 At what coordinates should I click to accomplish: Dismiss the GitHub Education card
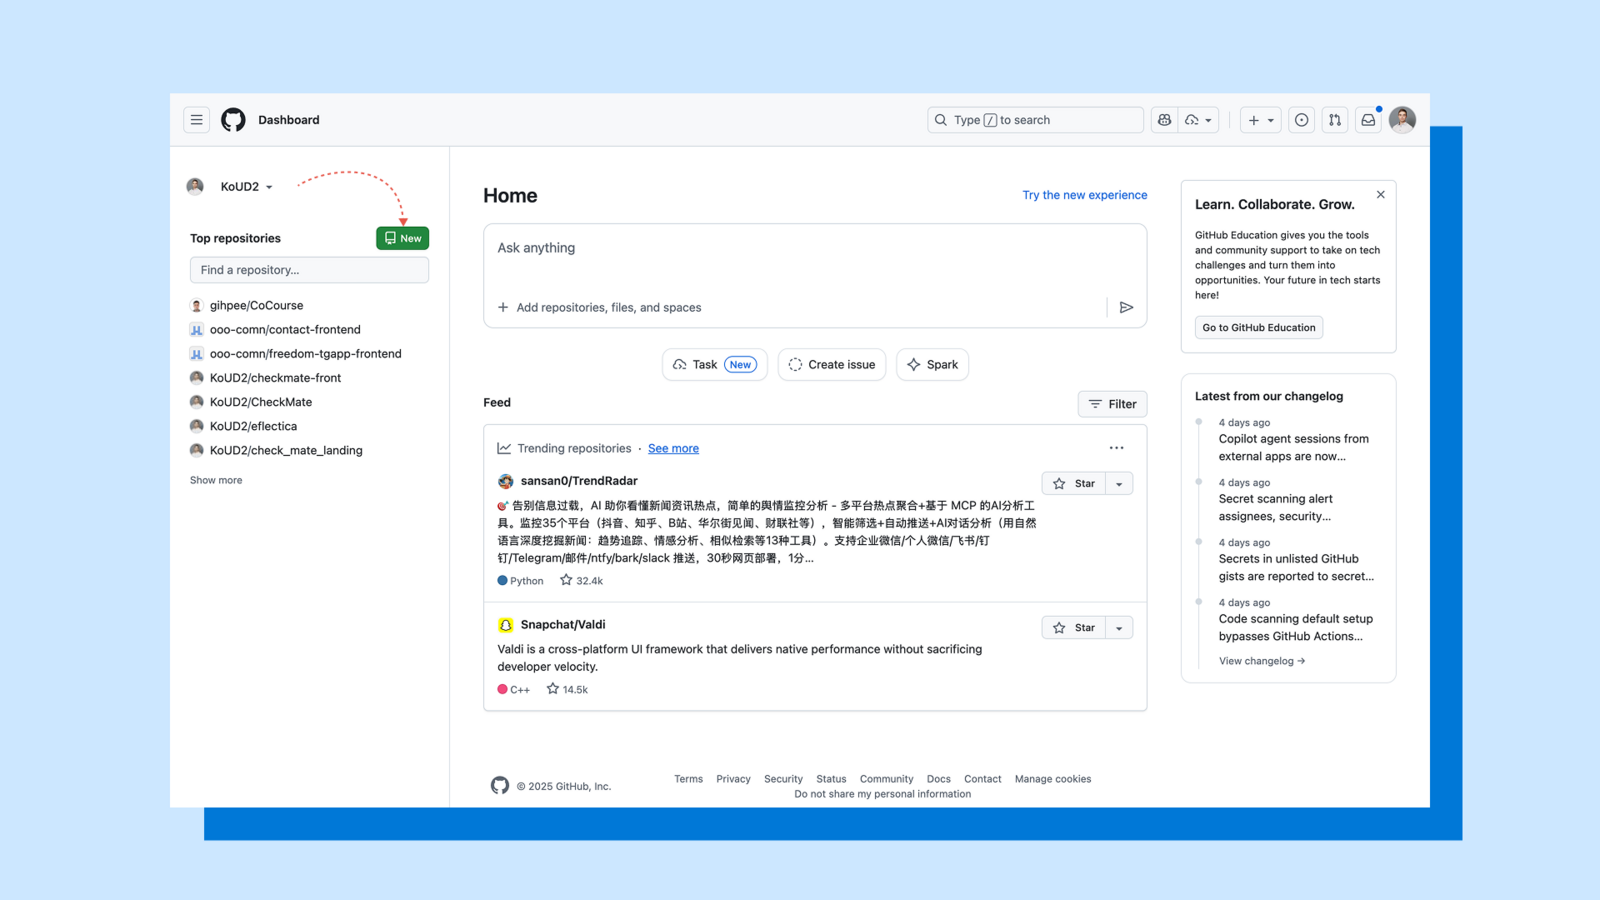tap(1381, 195)
